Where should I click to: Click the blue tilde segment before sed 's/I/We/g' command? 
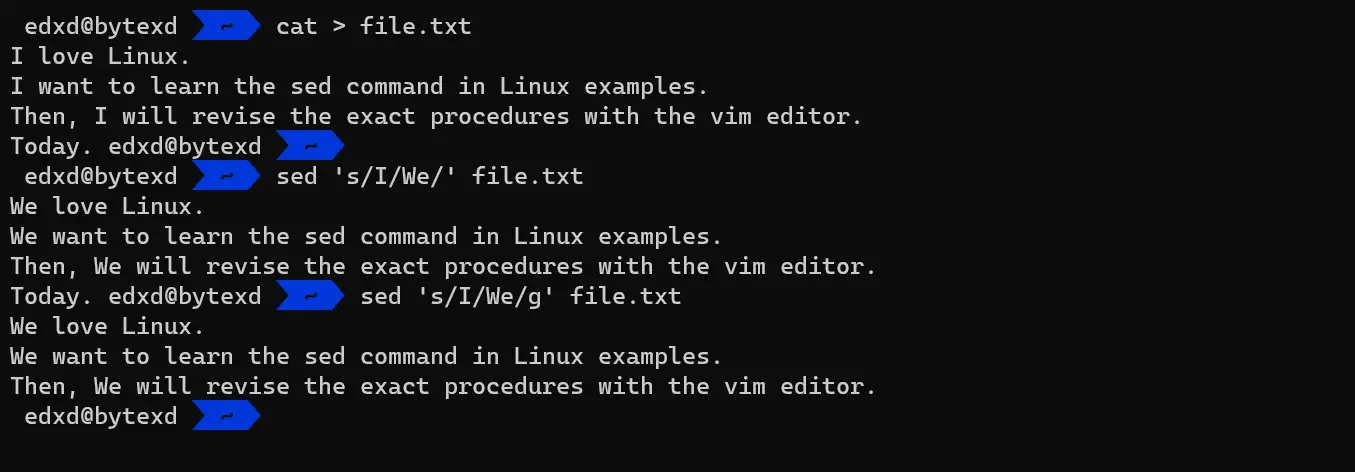[310, 296]
